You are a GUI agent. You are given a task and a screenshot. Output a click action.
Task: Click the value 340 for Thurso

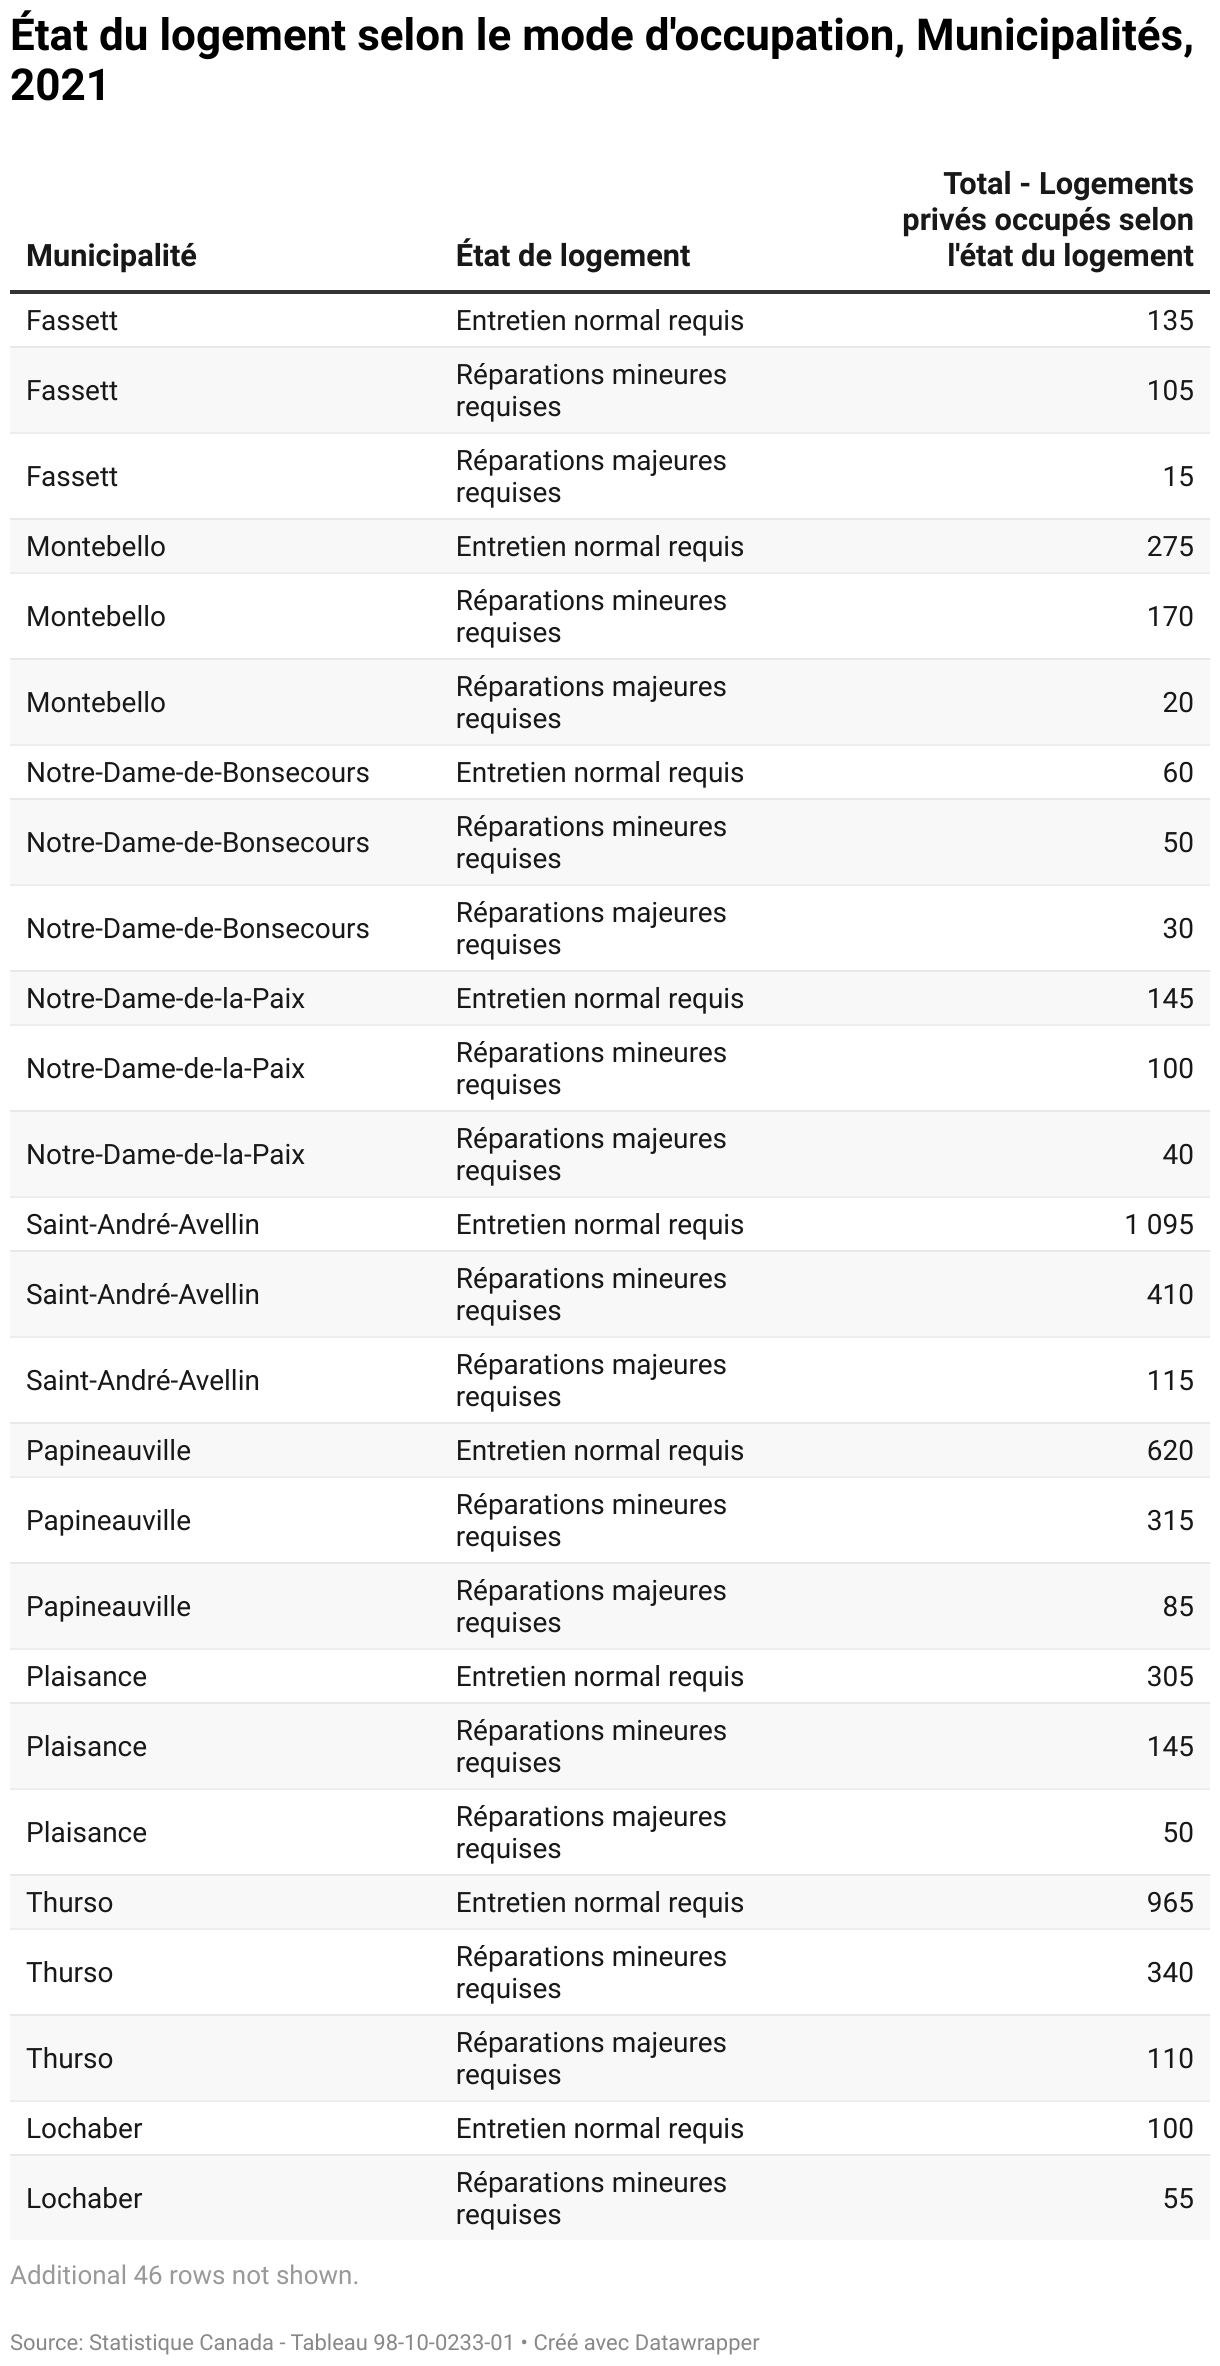(1170, 1972)
